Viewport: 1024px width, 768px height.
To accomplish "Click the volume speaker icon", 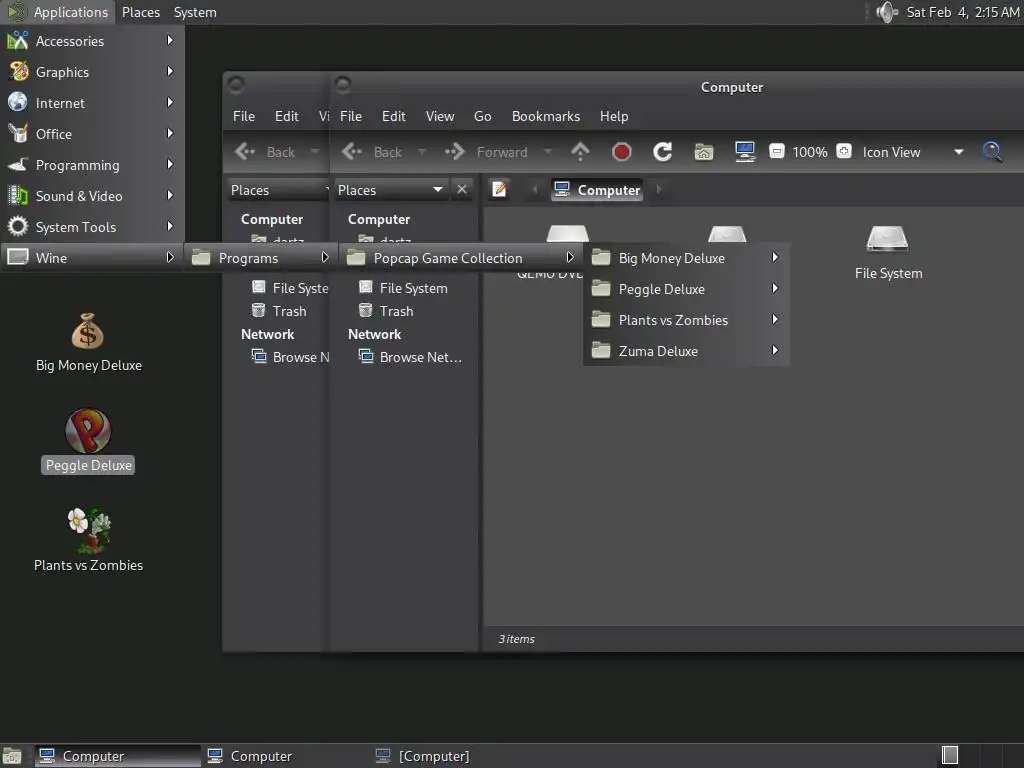I will coord(887,12).
